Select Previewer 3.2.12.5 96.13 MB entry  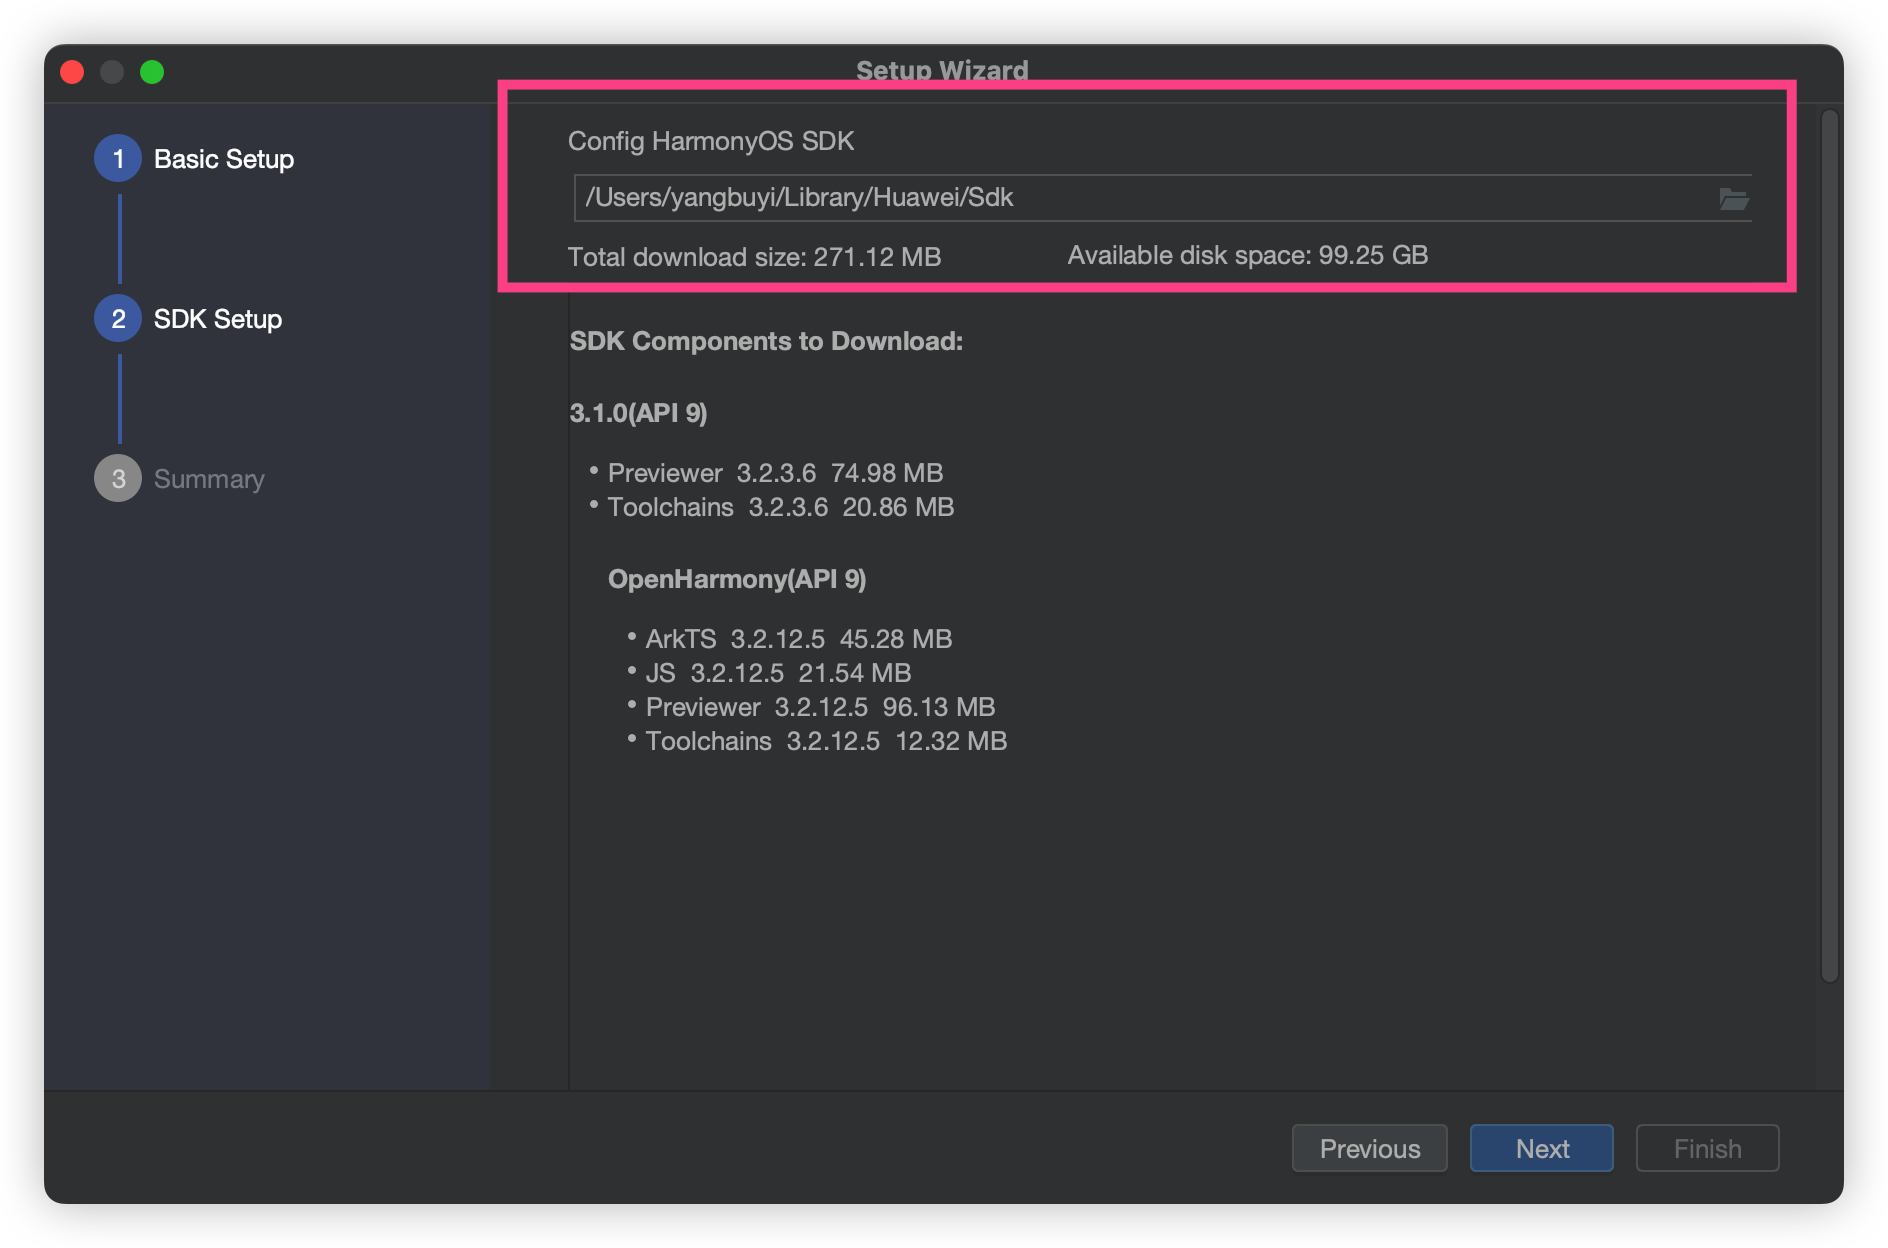(821, 707)
